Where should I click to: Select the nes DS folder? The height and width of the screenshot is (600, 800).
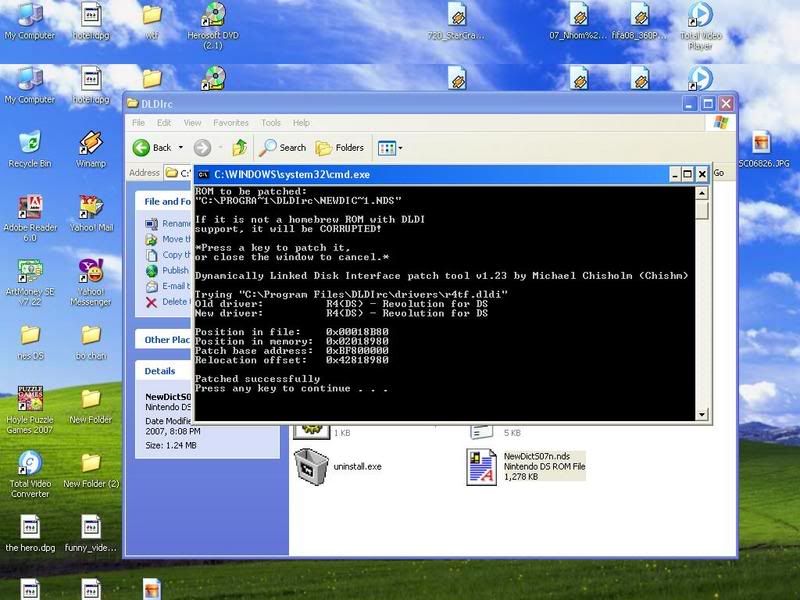(x=30, y=342)
